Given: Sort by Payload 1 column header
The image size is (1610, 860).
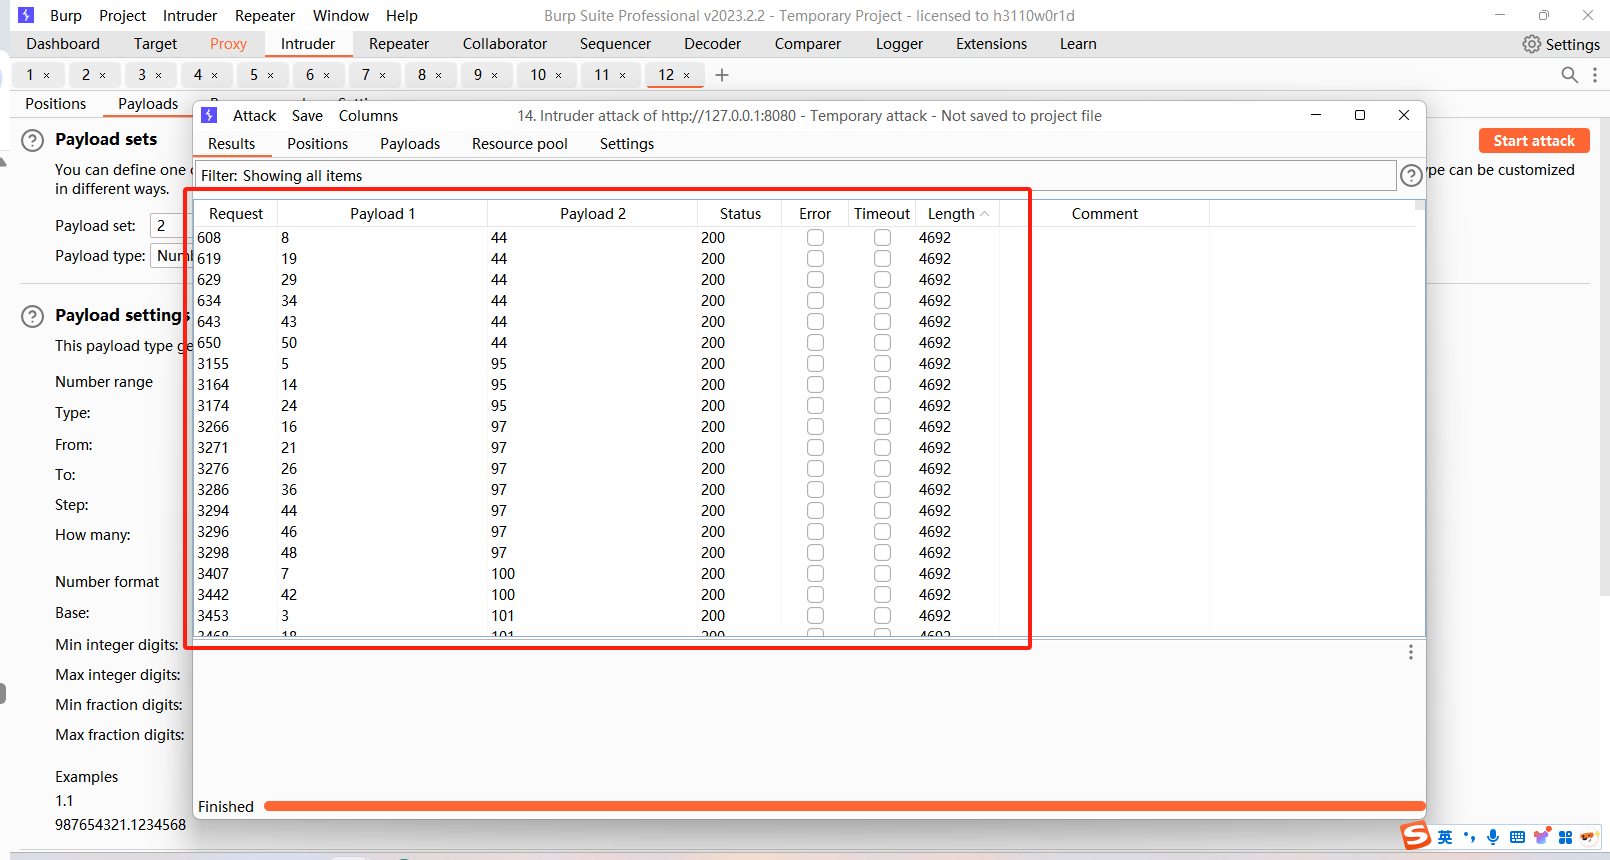Looking at the screenshot, I should coord(383,214).
